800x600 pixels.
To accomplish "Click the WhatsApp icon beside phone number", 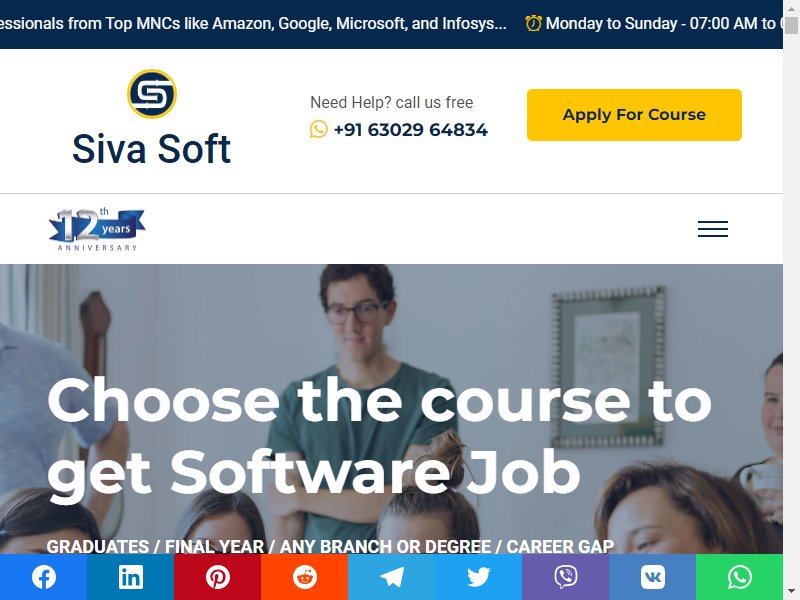I will tap(318, 130).
